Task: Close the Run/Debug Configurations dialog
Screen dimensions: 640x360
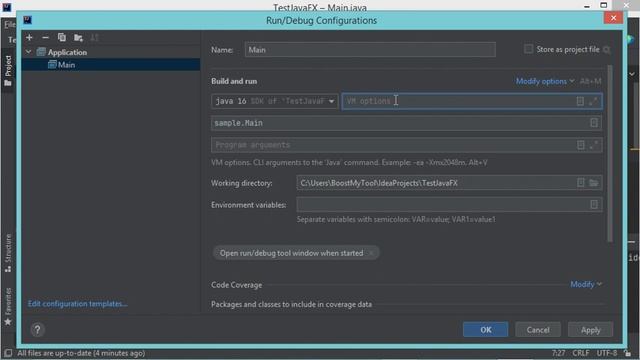Action: point(613,18)
